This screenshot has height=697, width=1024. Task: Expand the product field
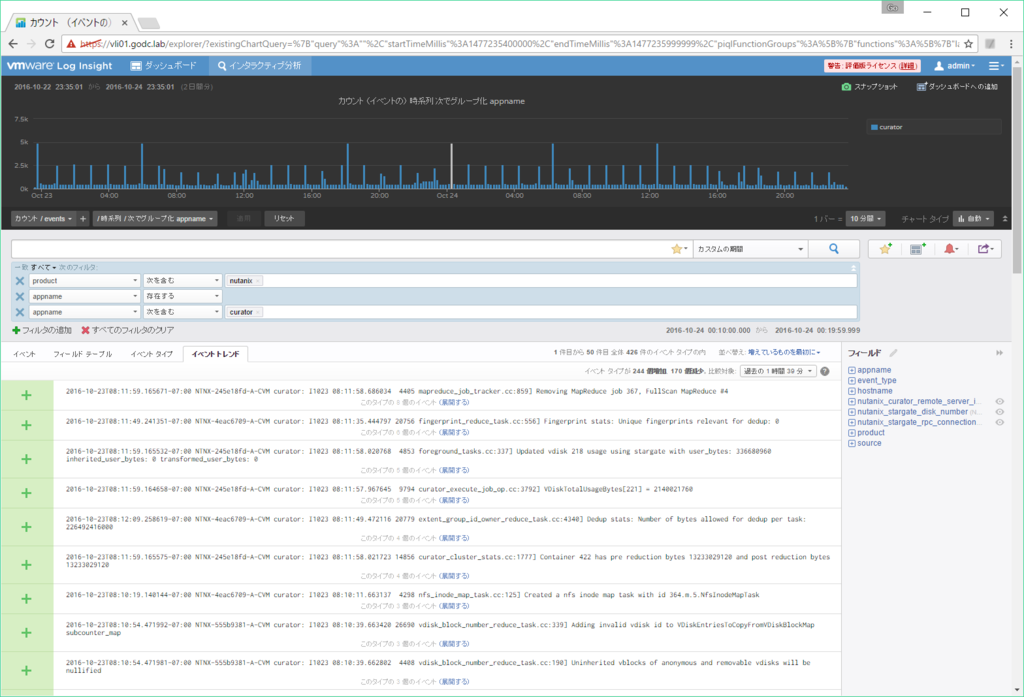[852, 433]
